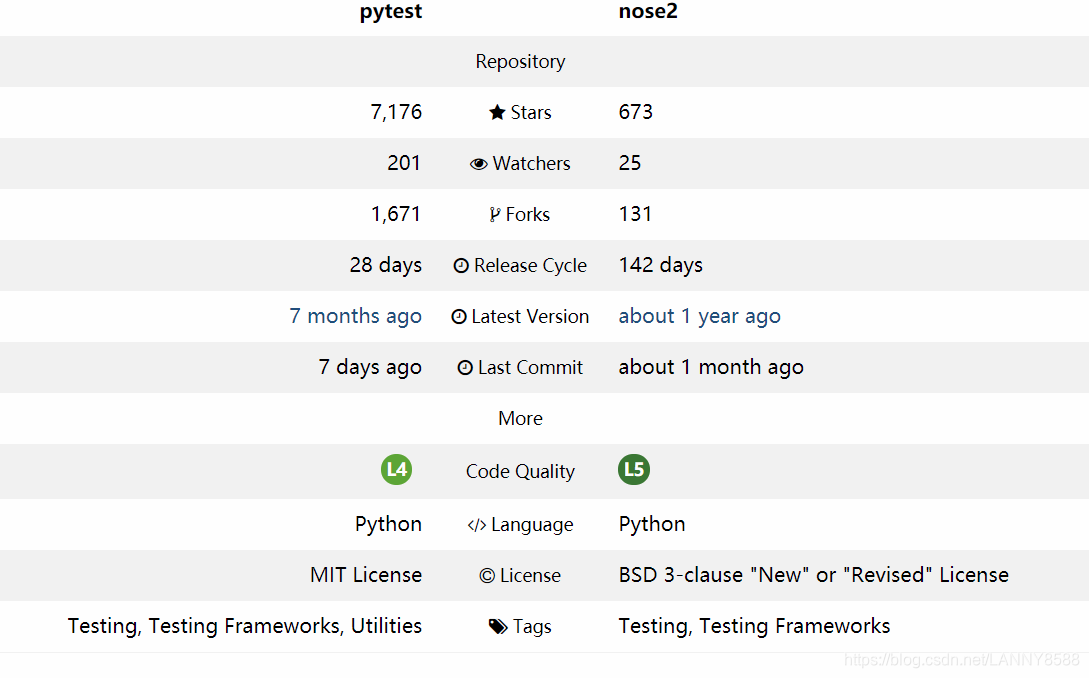Click the nose2 column heading
This screenshot has width=1089, height=678.
pos(648,11)
